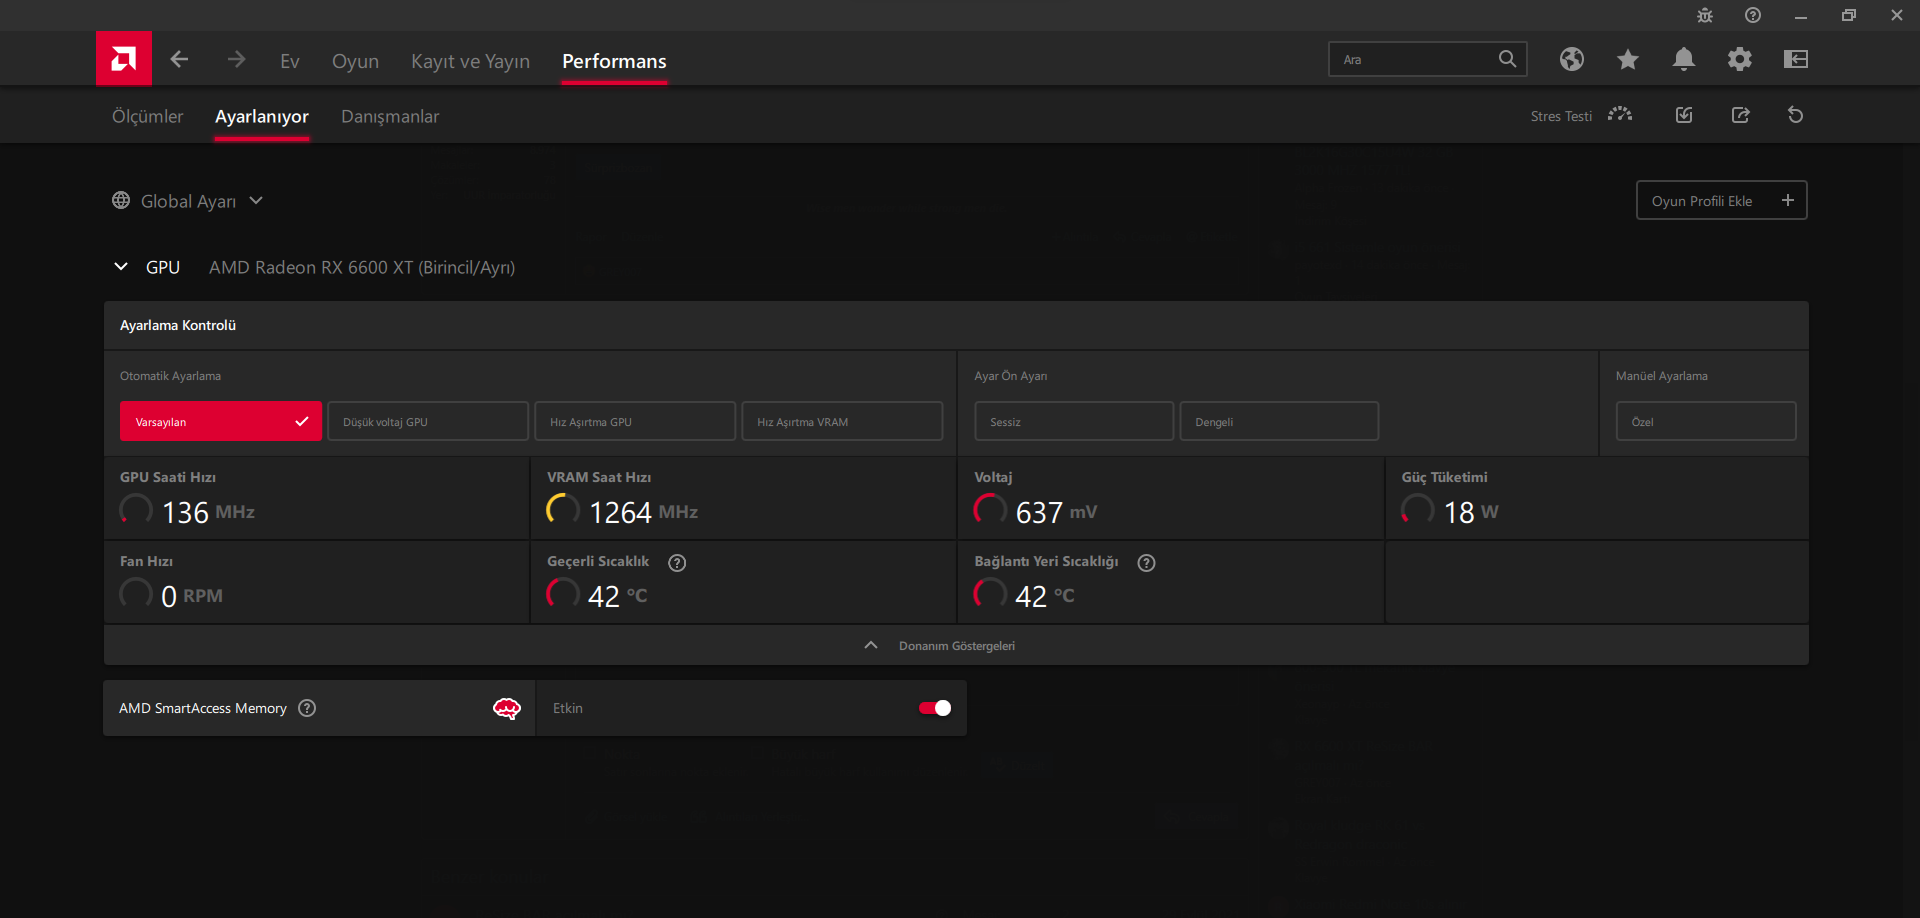Select the Özel manual tuning option
Image resolution: width=1920 pixels, height=918 pixels.
(1706, 421)
